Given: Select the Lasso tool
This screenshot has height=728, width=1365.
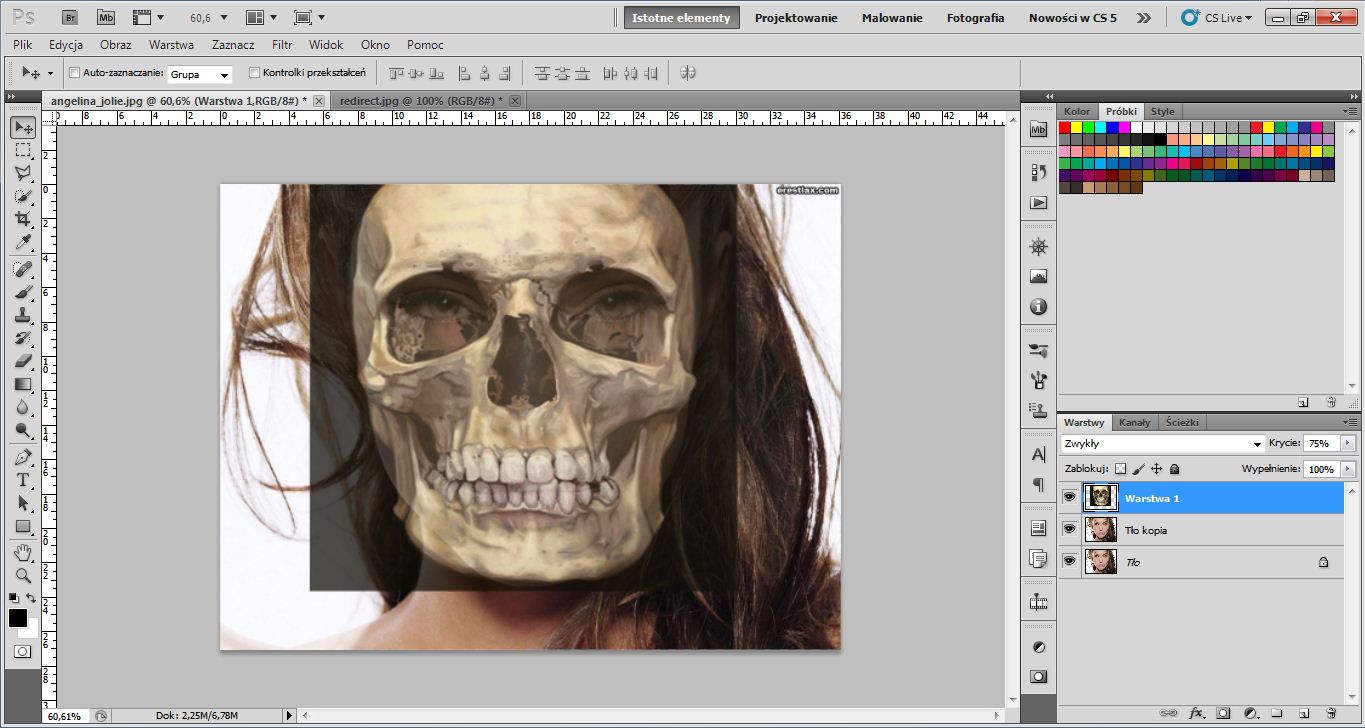Looking at the screenshot, I should (22, 173).
